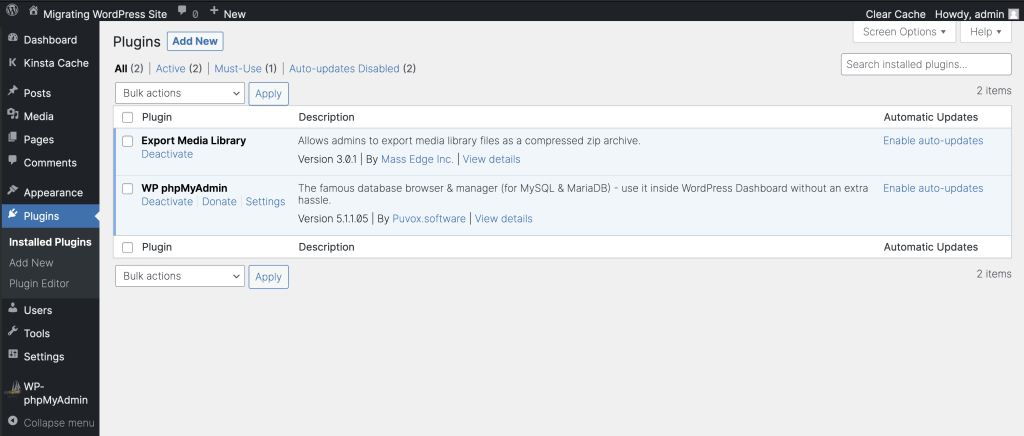Viewport: 1024px width, 436px height.
Task: Click the admin avatar in top bar
Action: click(1013, 14)
